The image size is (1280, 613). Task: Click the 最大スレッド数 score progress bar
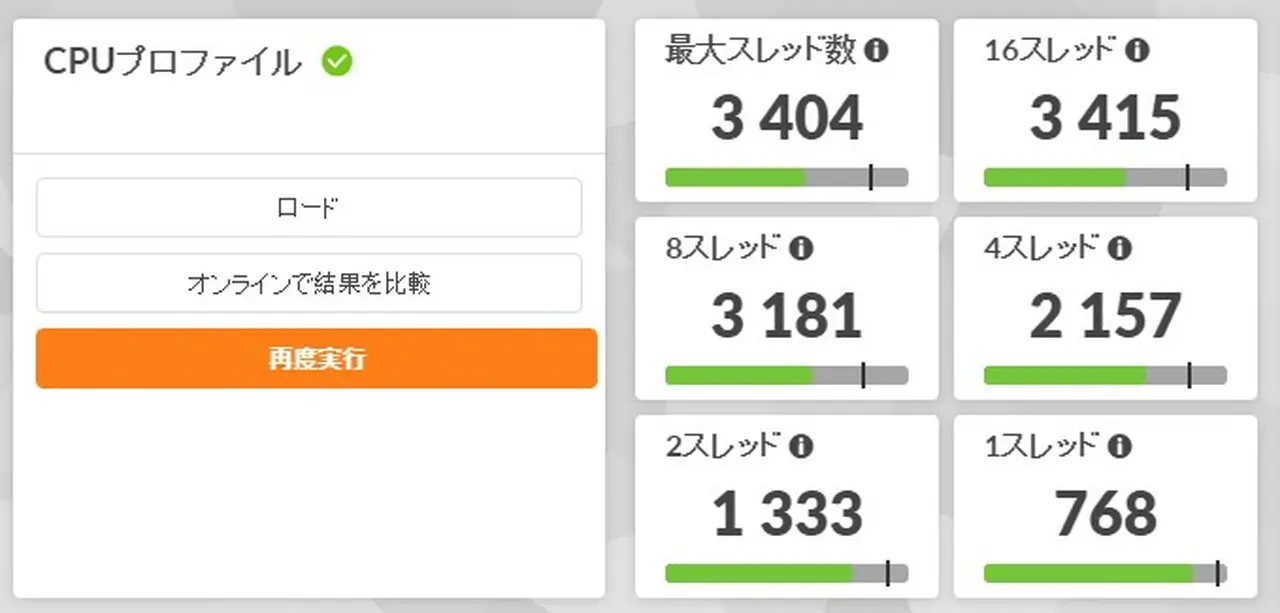tap(786, 177)
